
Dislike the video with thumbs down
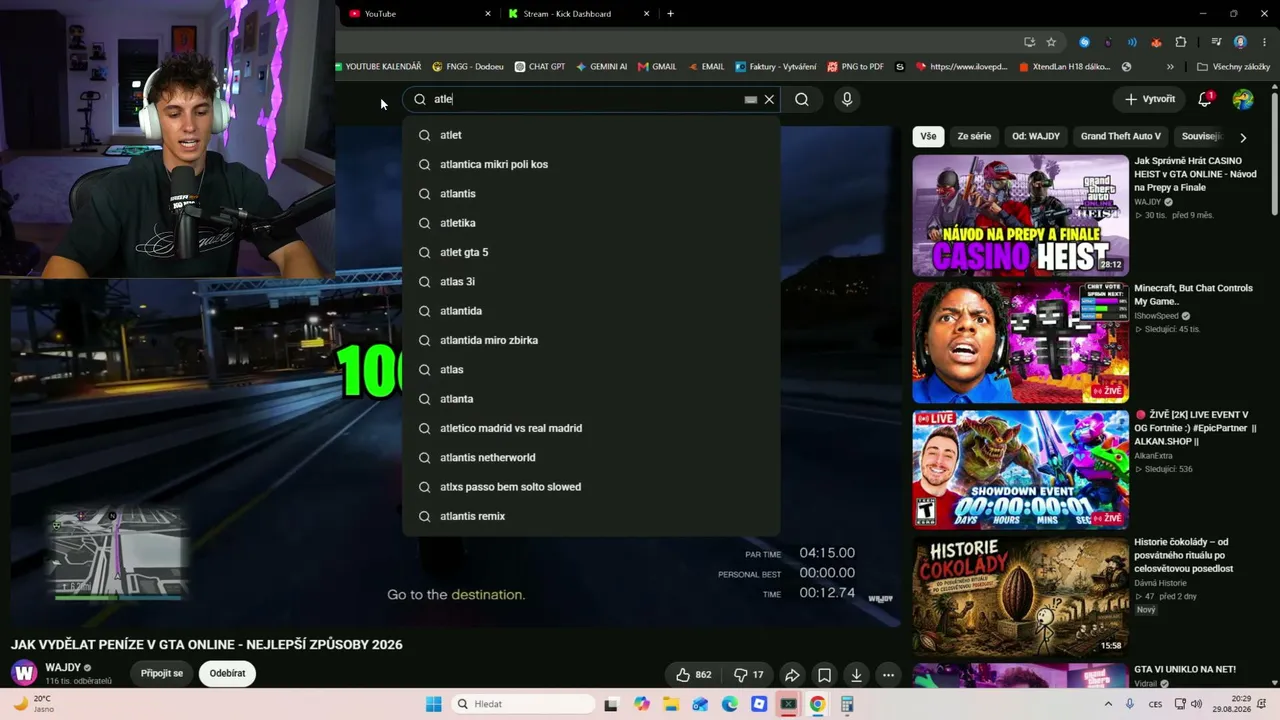[x=749, y=675]
